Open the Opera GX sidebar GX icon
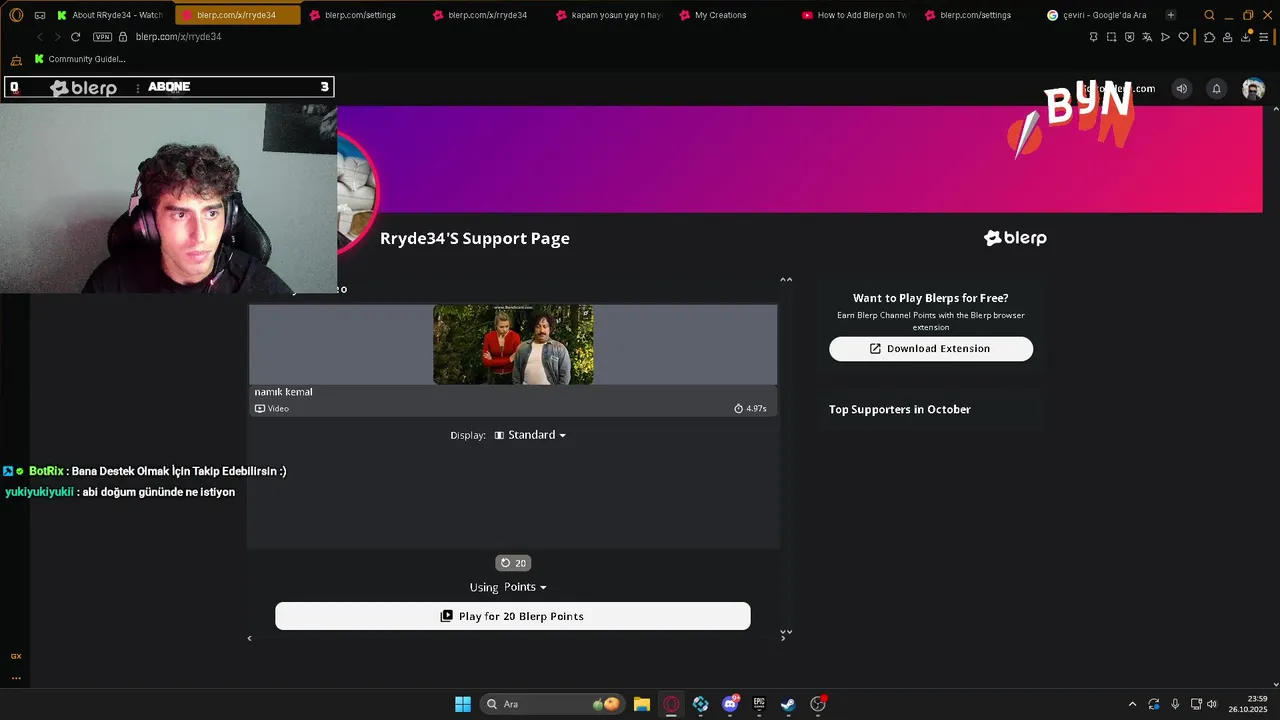Viewport: 1280px width, 720px height. [x=16, y=656]
